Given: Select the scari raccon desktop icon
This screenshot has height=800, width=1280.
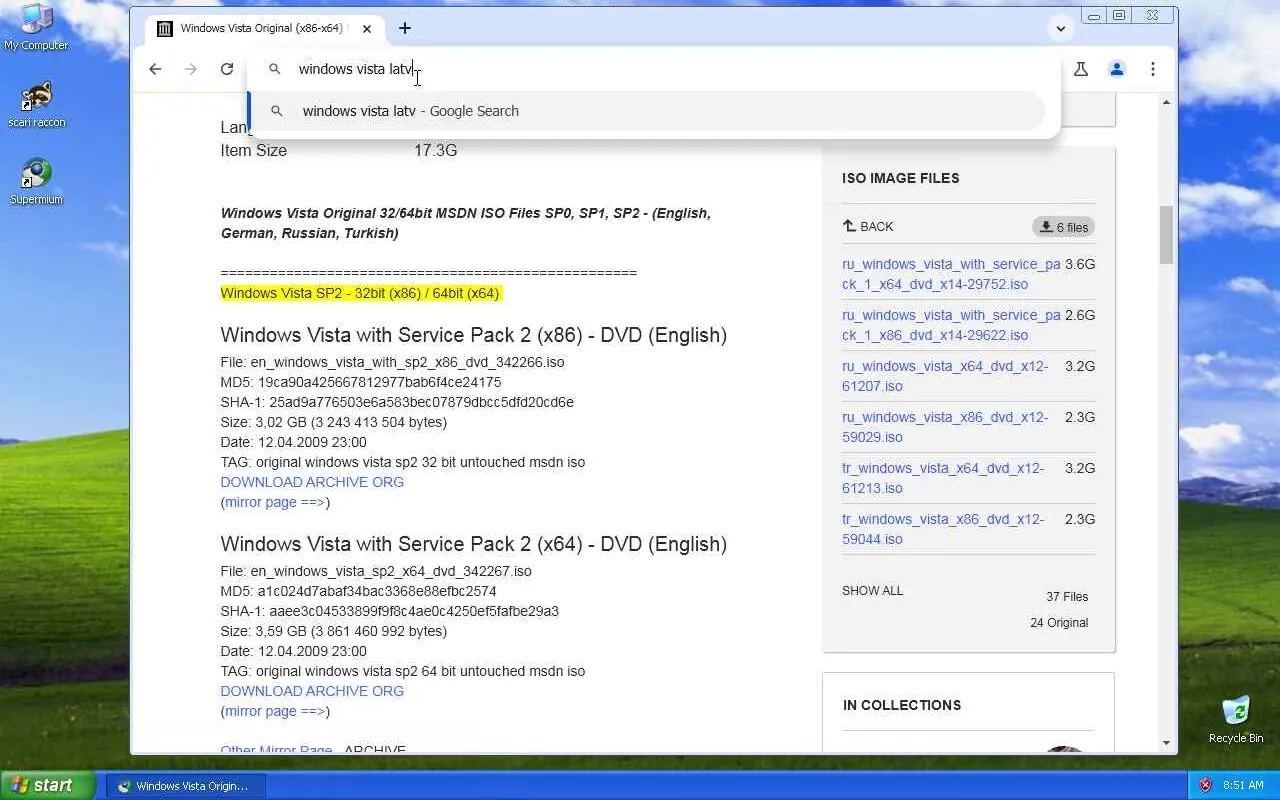Looking at the screenshot, I should coord(36,104).
